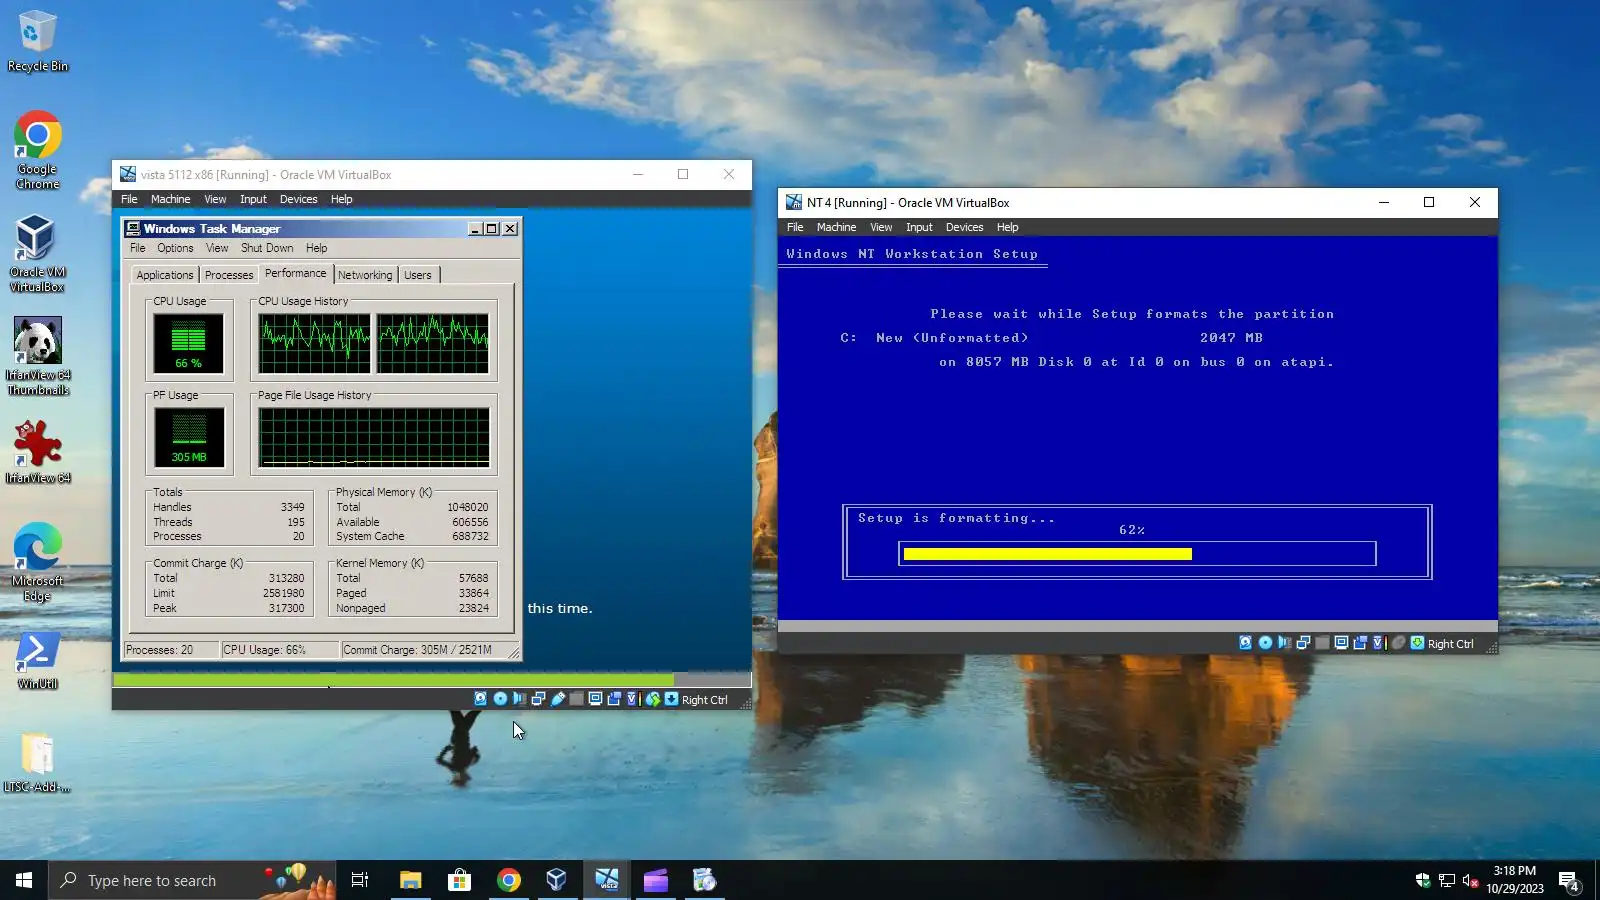Open Task Manager's Options menu
This screenshot has width=1600, height=900.
pos(175,248)
